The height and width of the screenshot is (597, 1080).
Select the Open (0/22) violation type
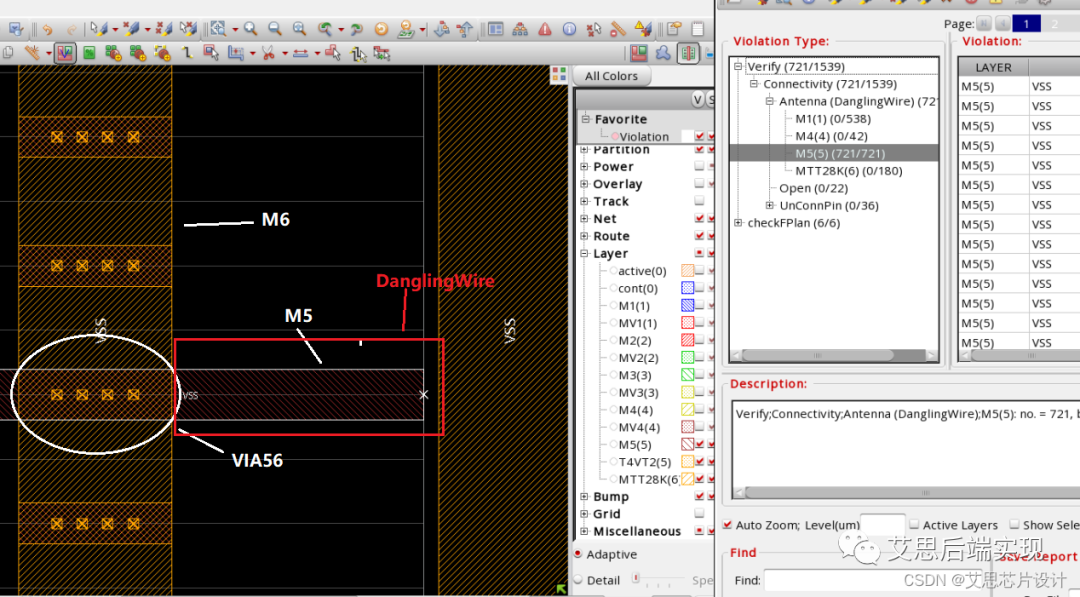(x=813, y=188)
